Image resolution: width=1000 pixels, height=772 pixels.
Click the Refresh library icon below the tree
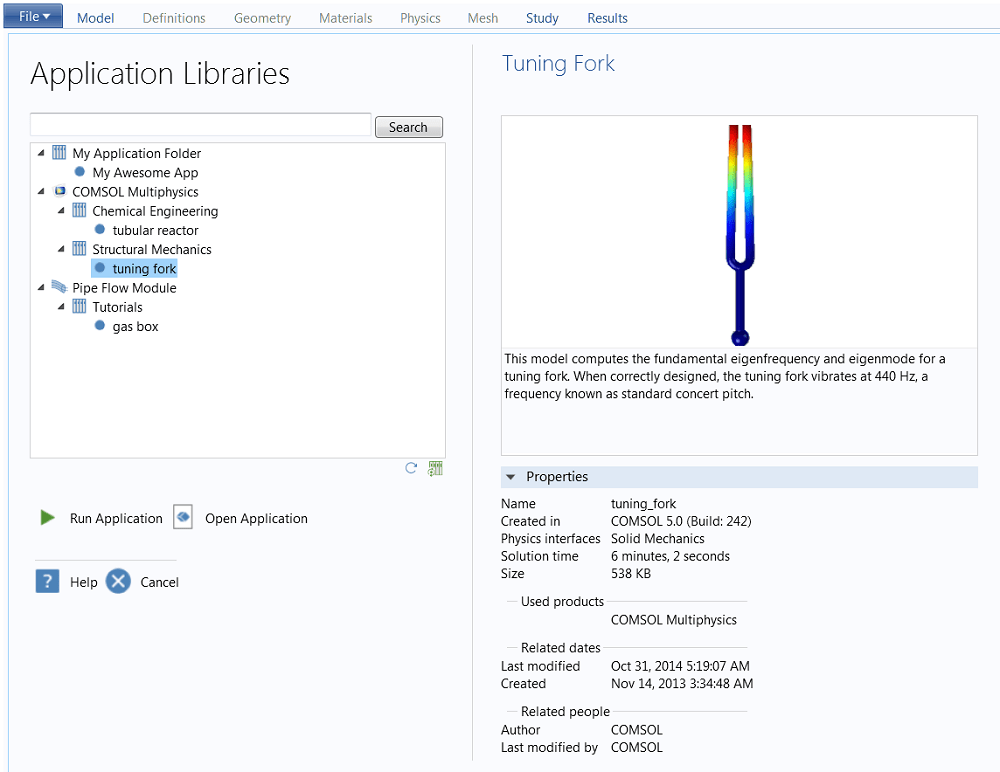click(411, 468)
